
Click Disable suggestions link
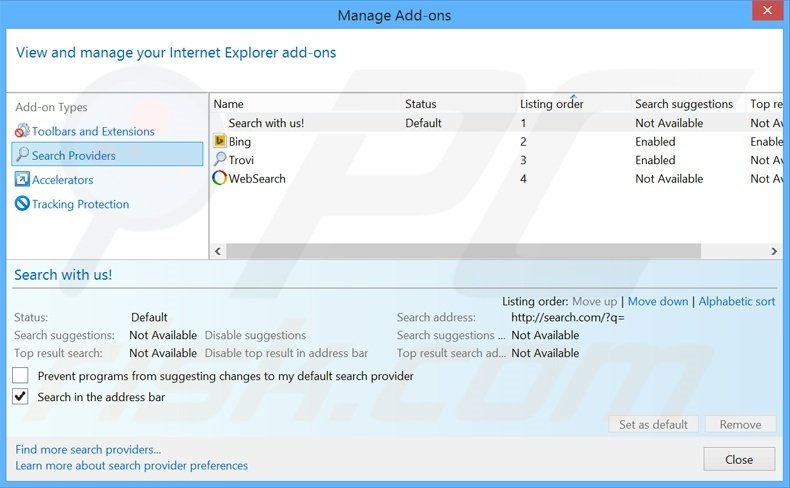tap(255, 335)
